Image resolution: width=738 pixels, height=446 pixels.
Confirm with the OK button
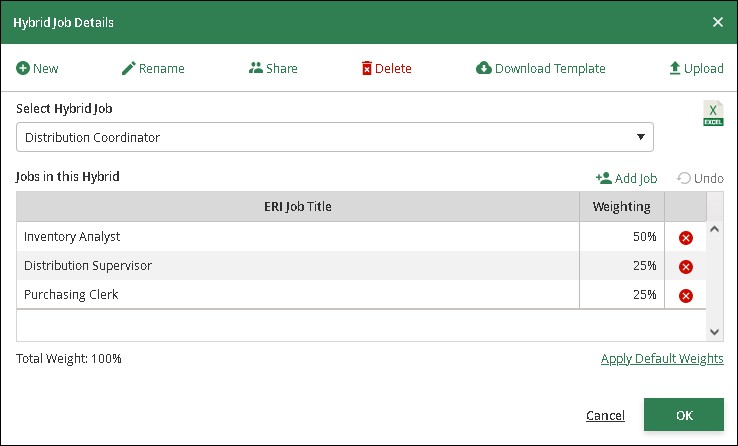coord(683,415)
